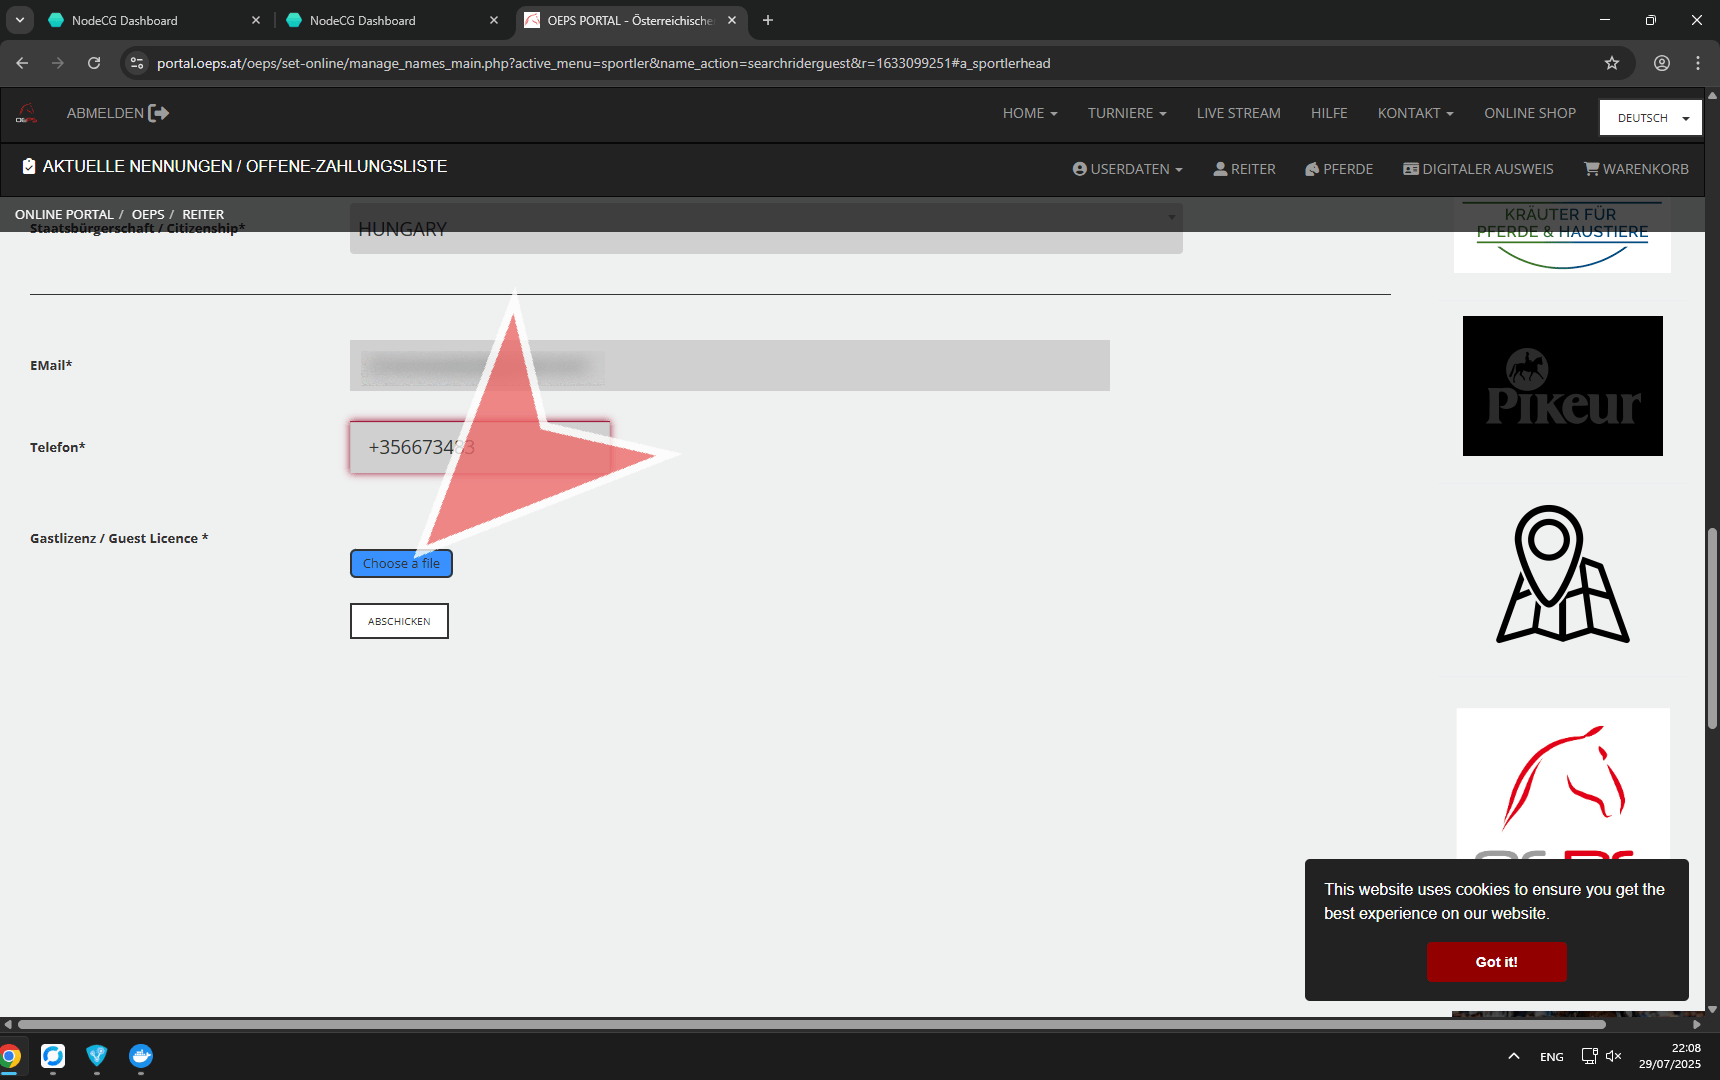Switch to the first NodeCG Dashboard tab
The height and width of the screenshot is (1080, 1720).
125,20
